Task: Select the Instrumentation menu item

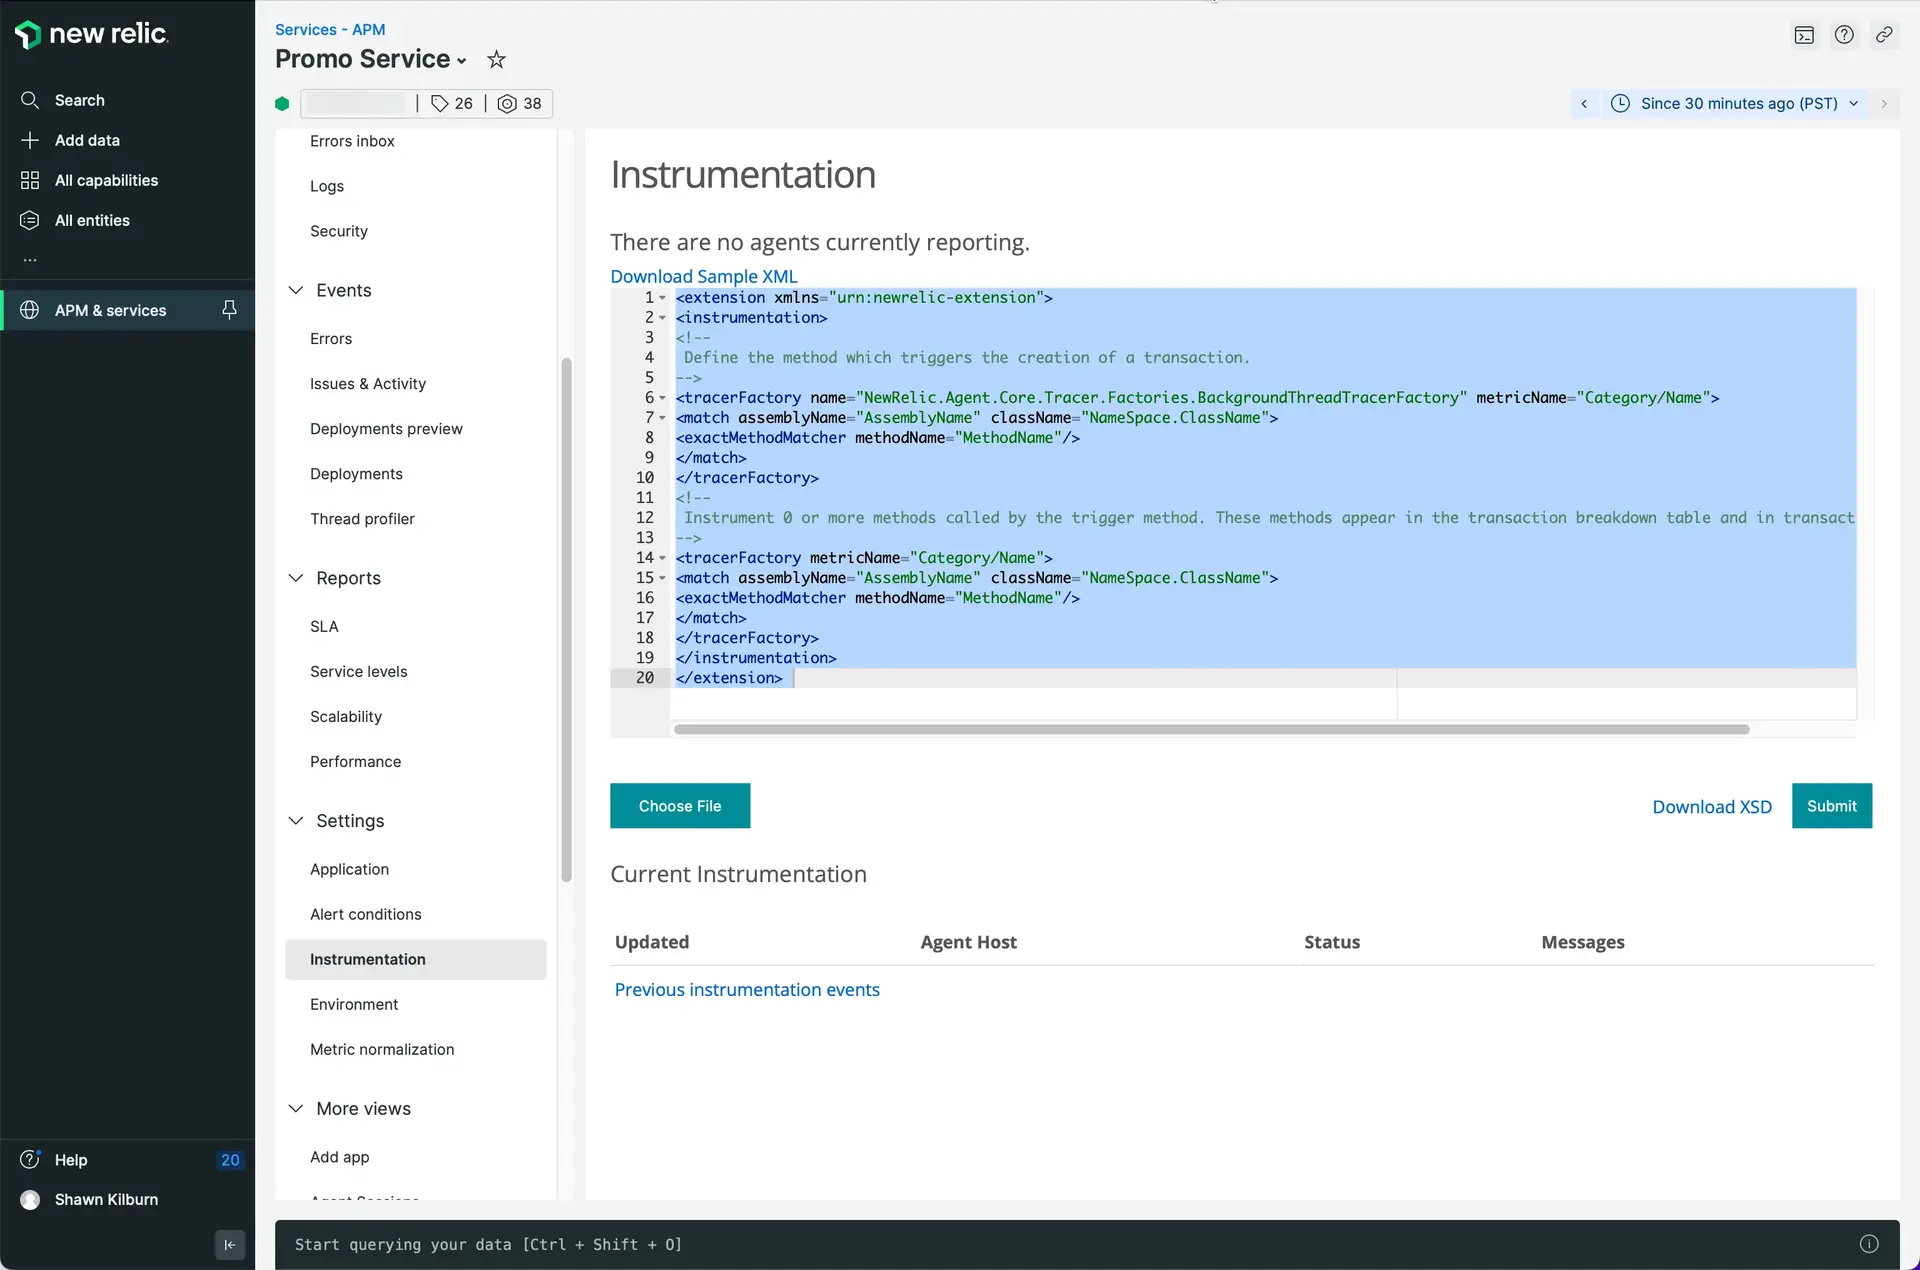Action: (x=367, y=958)
